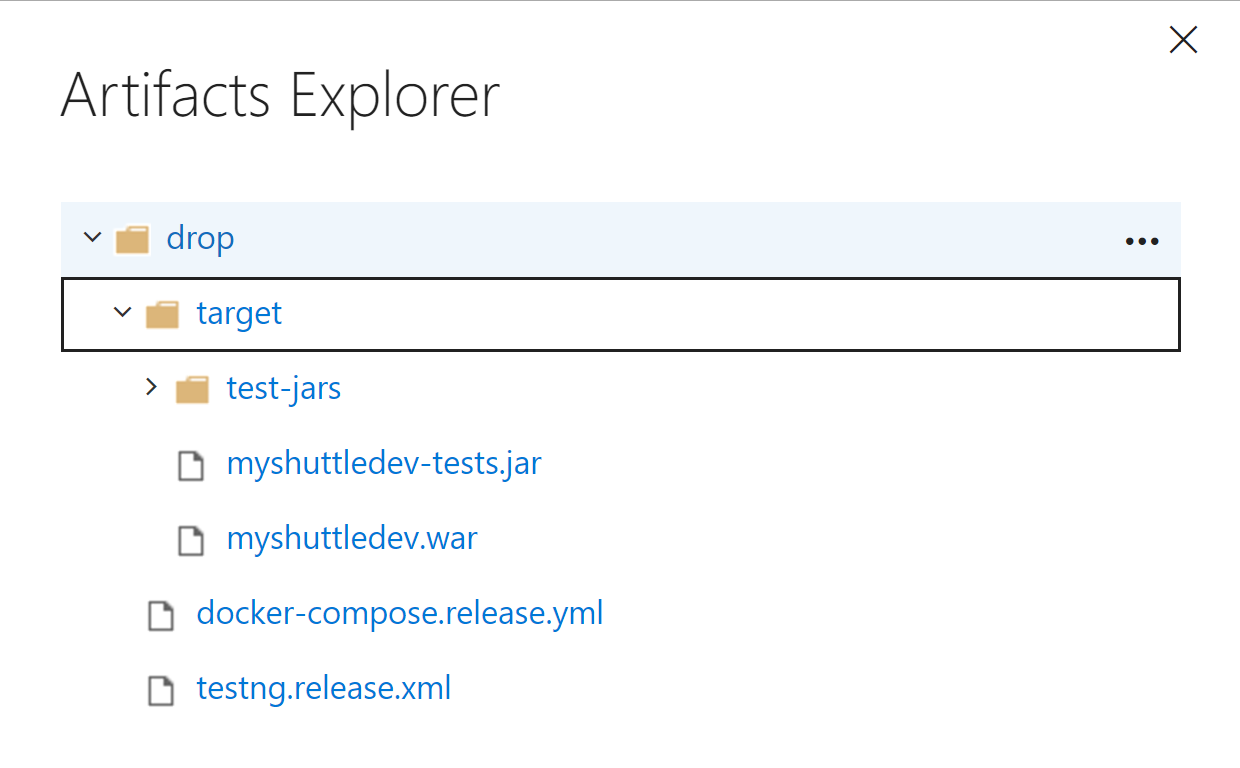Image resolution: width=1240 pixels, height=768 pixels.
Task: Click the target folder icon
Action: tap(162, 315)
